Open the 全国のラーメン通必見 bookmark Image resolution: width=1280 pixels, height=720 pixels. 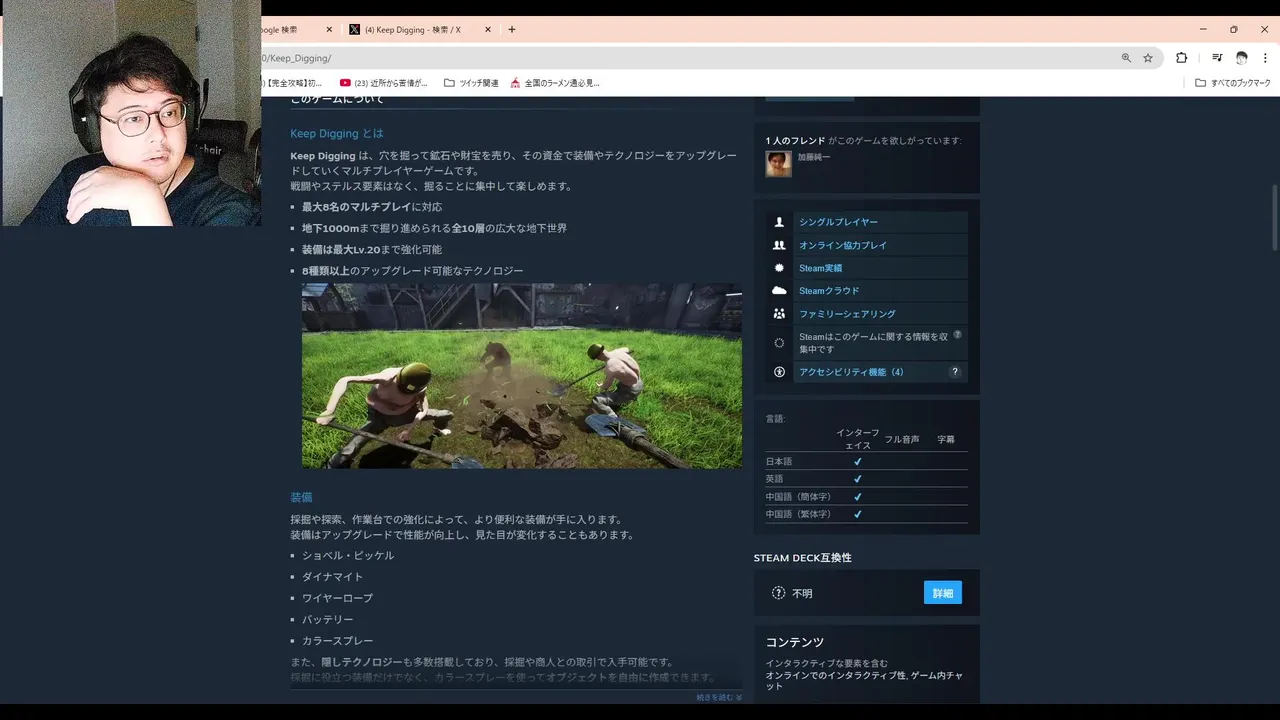click(555, 83)
